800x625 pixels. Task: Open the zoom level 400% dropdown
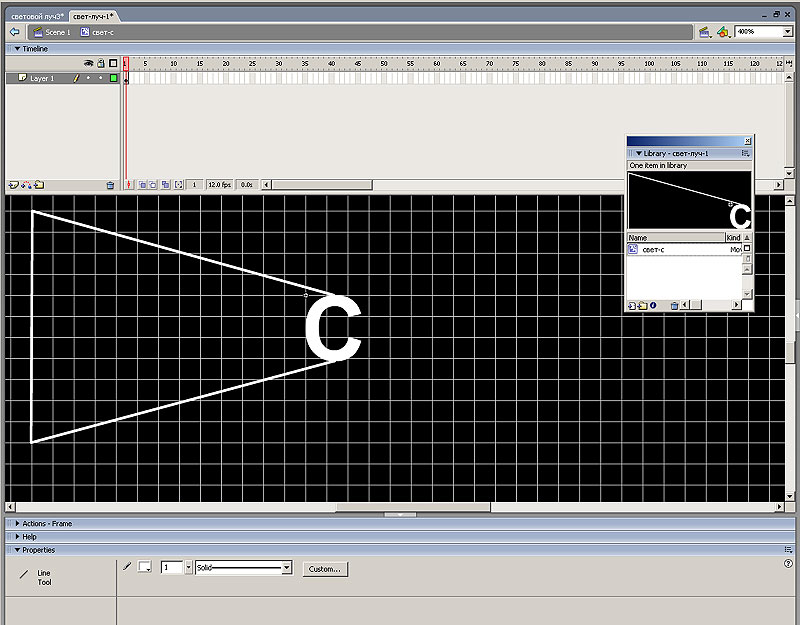point(787,32)
